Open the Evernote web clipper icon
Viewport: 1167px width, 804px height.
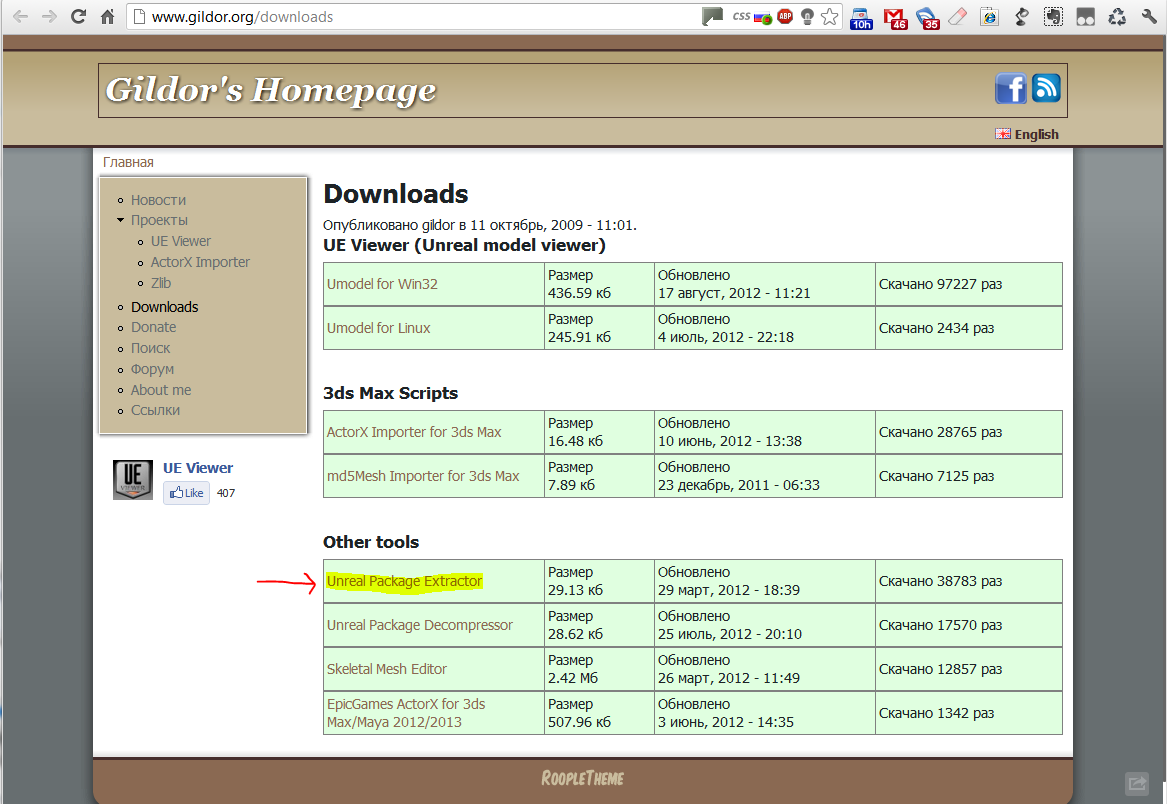point(1053,16)
